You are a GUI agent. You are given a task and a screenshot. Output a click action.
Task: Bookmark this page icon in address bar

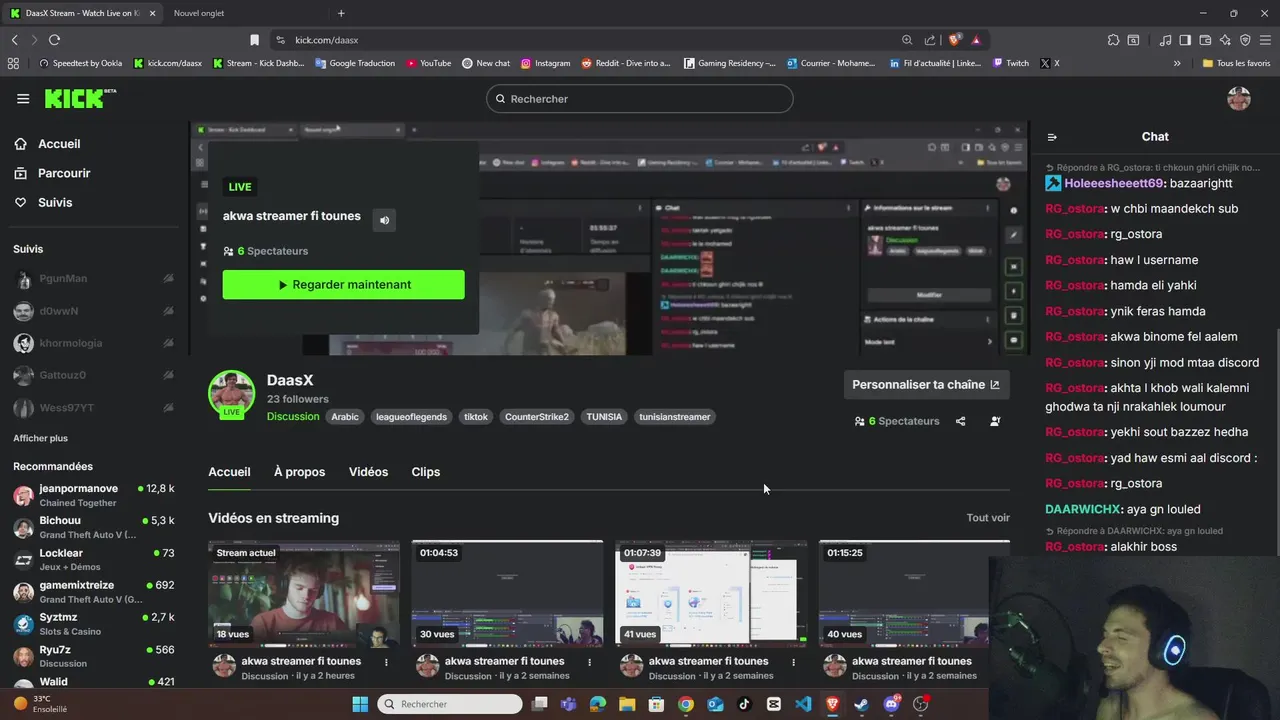pyautogui.click(x=254, y=40)
